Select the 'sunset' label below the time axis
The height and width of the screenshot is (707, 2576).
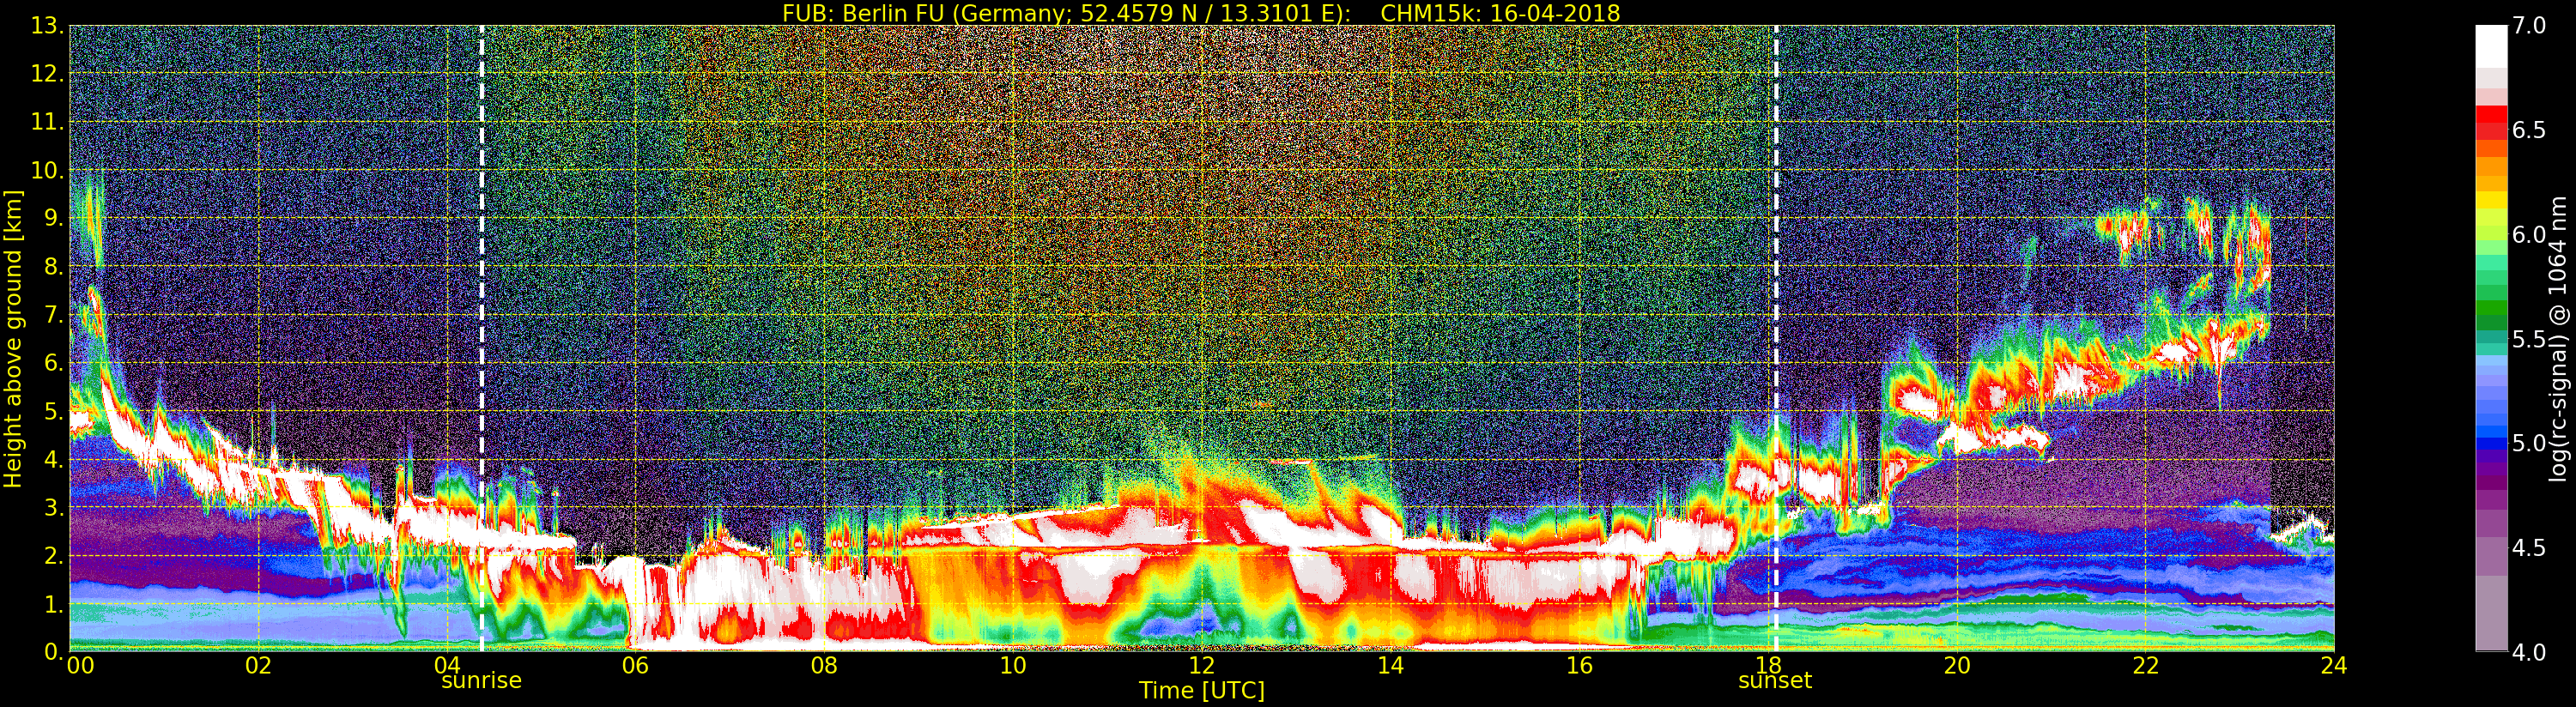(x=1775, y=680)
